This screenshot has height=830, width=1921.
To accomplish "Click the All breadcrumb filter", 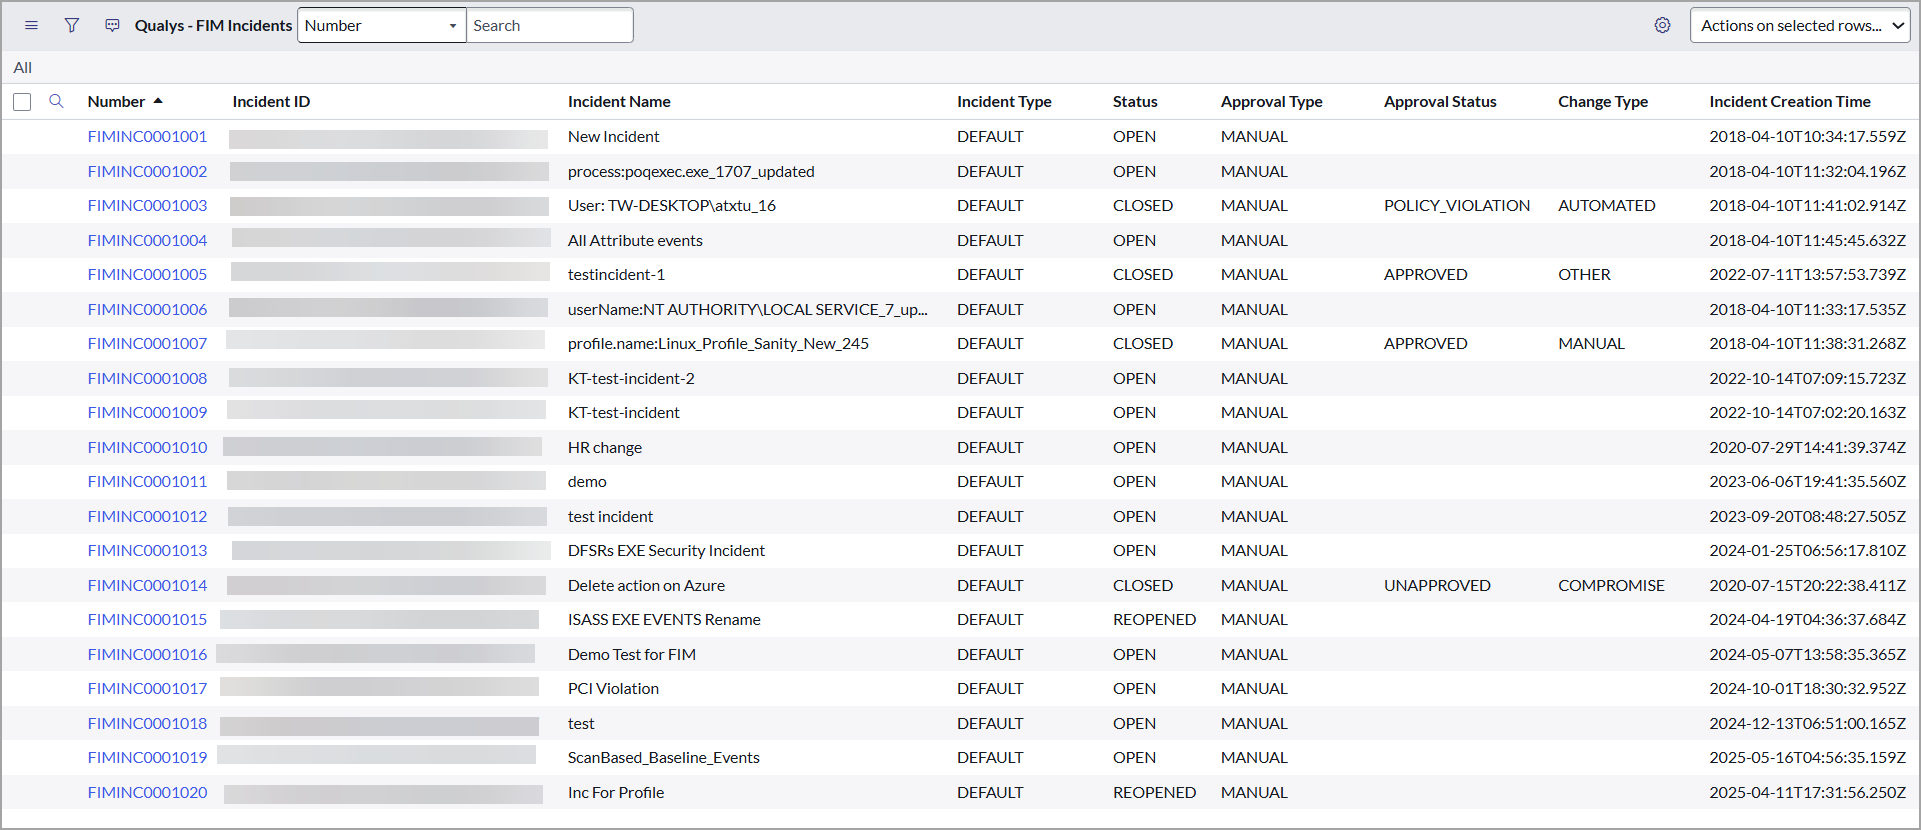I will point(23,68).
